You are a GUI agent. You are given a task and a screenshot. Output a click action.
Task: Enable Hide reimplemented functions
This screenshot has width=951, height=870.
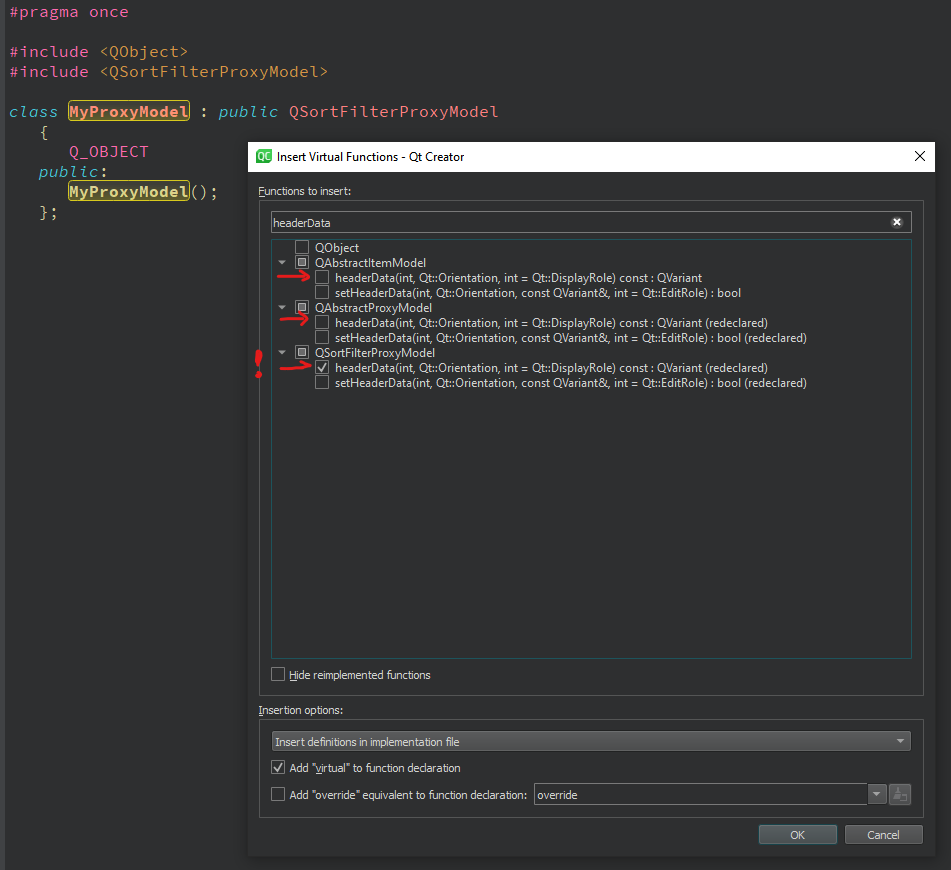278,674
